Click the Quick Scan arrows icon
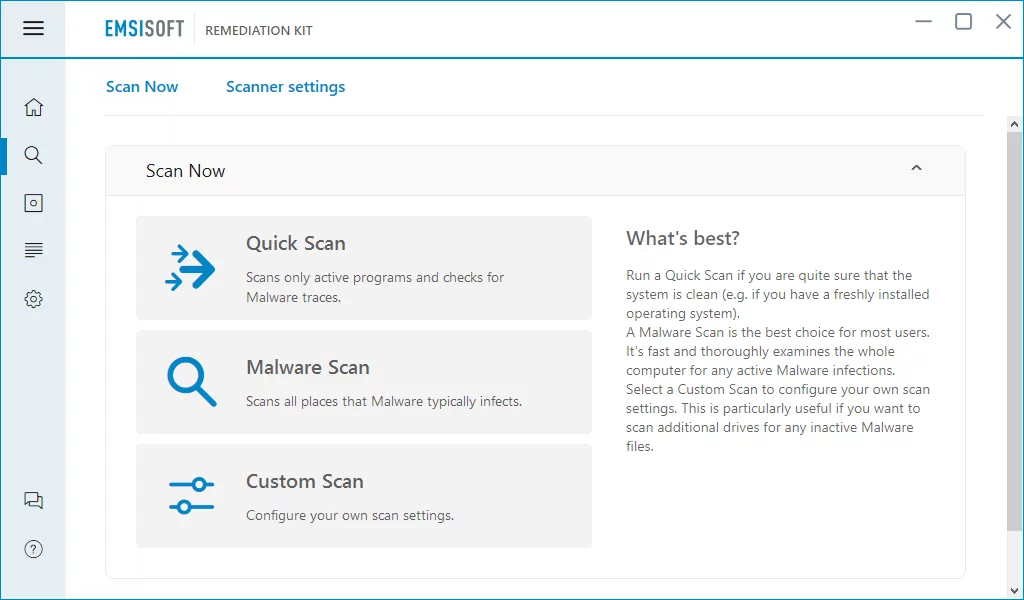The image size is (1024, 600). [190, 268]
